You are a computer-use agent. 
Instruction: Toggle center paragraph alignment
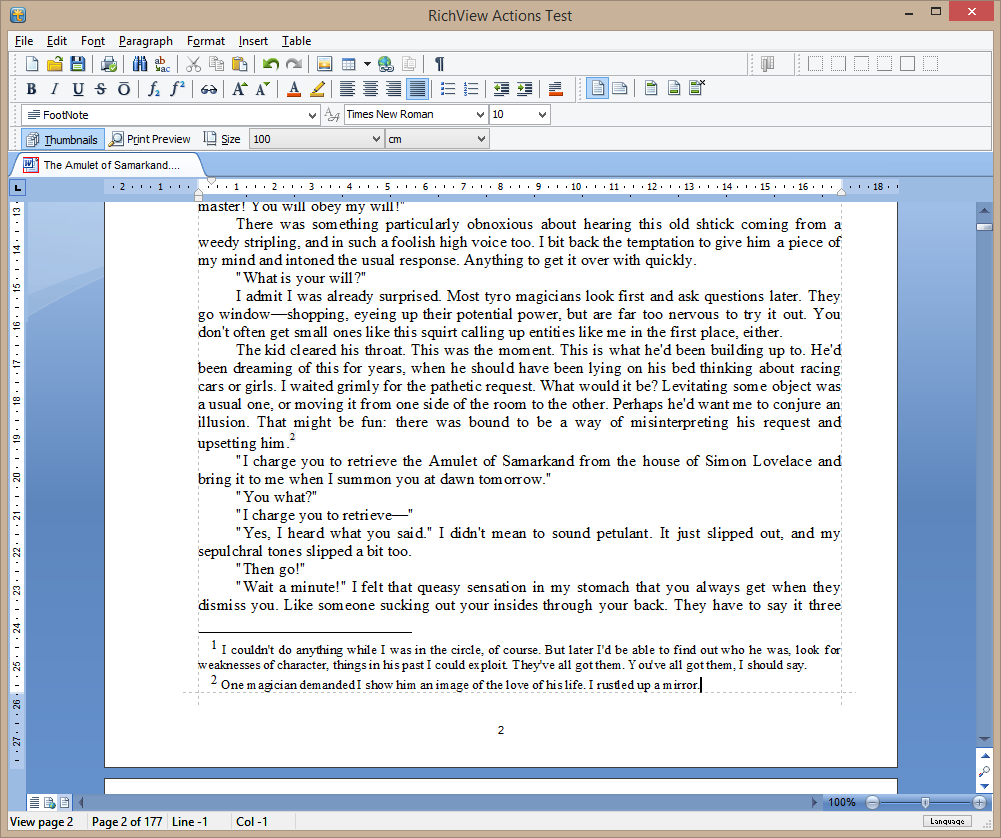(x=370, y=89)
